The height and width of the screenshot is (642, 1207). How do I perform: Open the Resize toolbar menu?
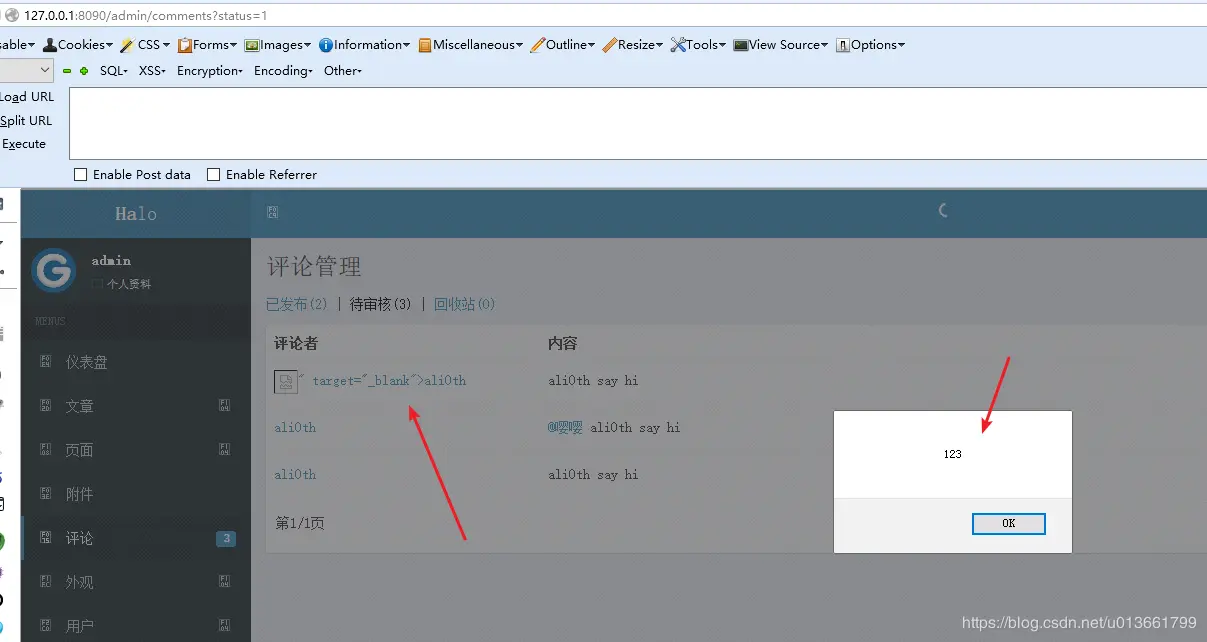(x=633, y=45)
